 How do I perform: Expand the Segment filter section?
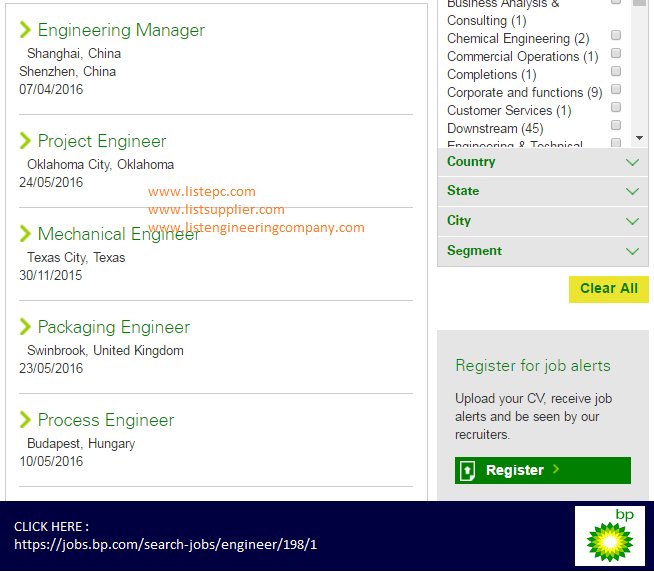(x=543, y=251)
